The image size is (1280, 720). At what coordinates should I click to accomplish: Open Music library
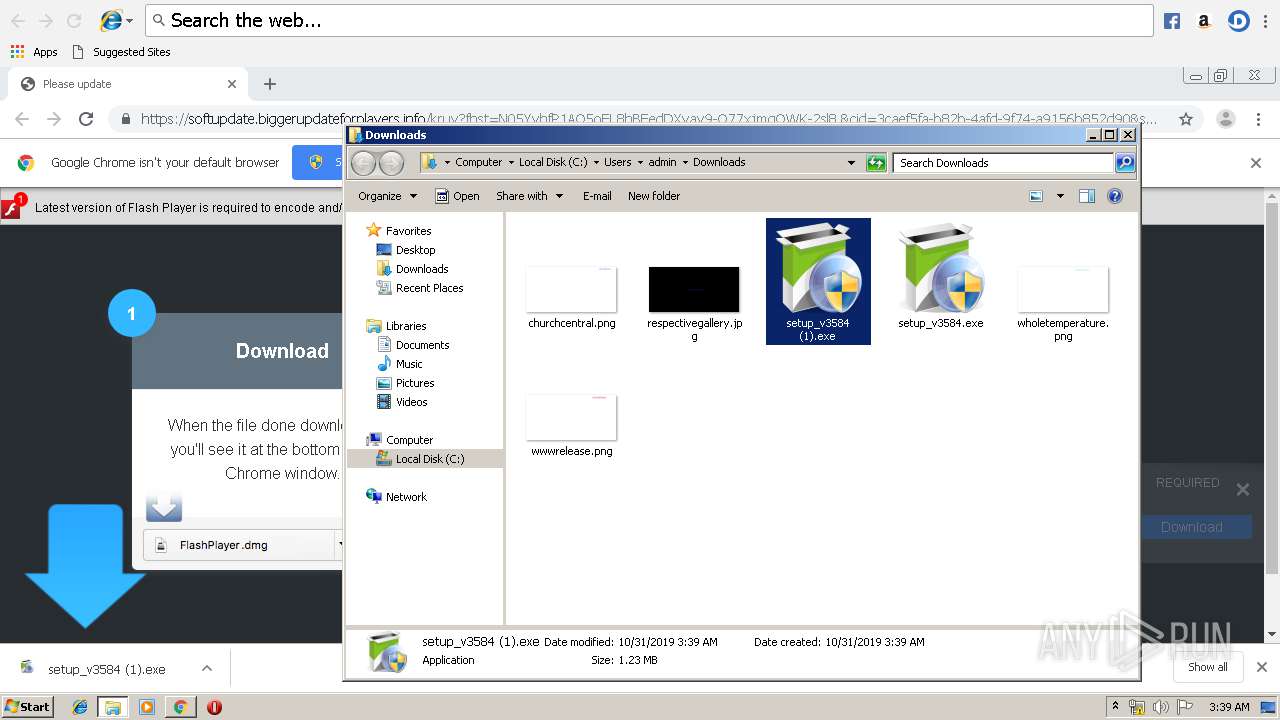click(400, 364)
